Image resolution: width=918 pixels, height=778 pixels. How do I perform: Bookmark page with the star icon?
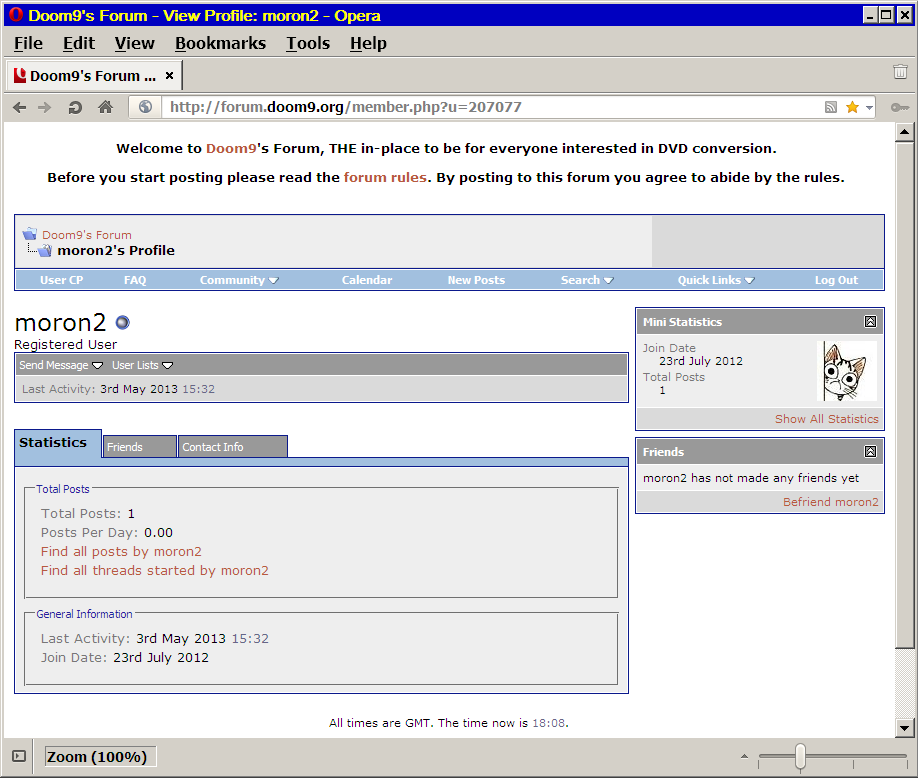[852, 107]
